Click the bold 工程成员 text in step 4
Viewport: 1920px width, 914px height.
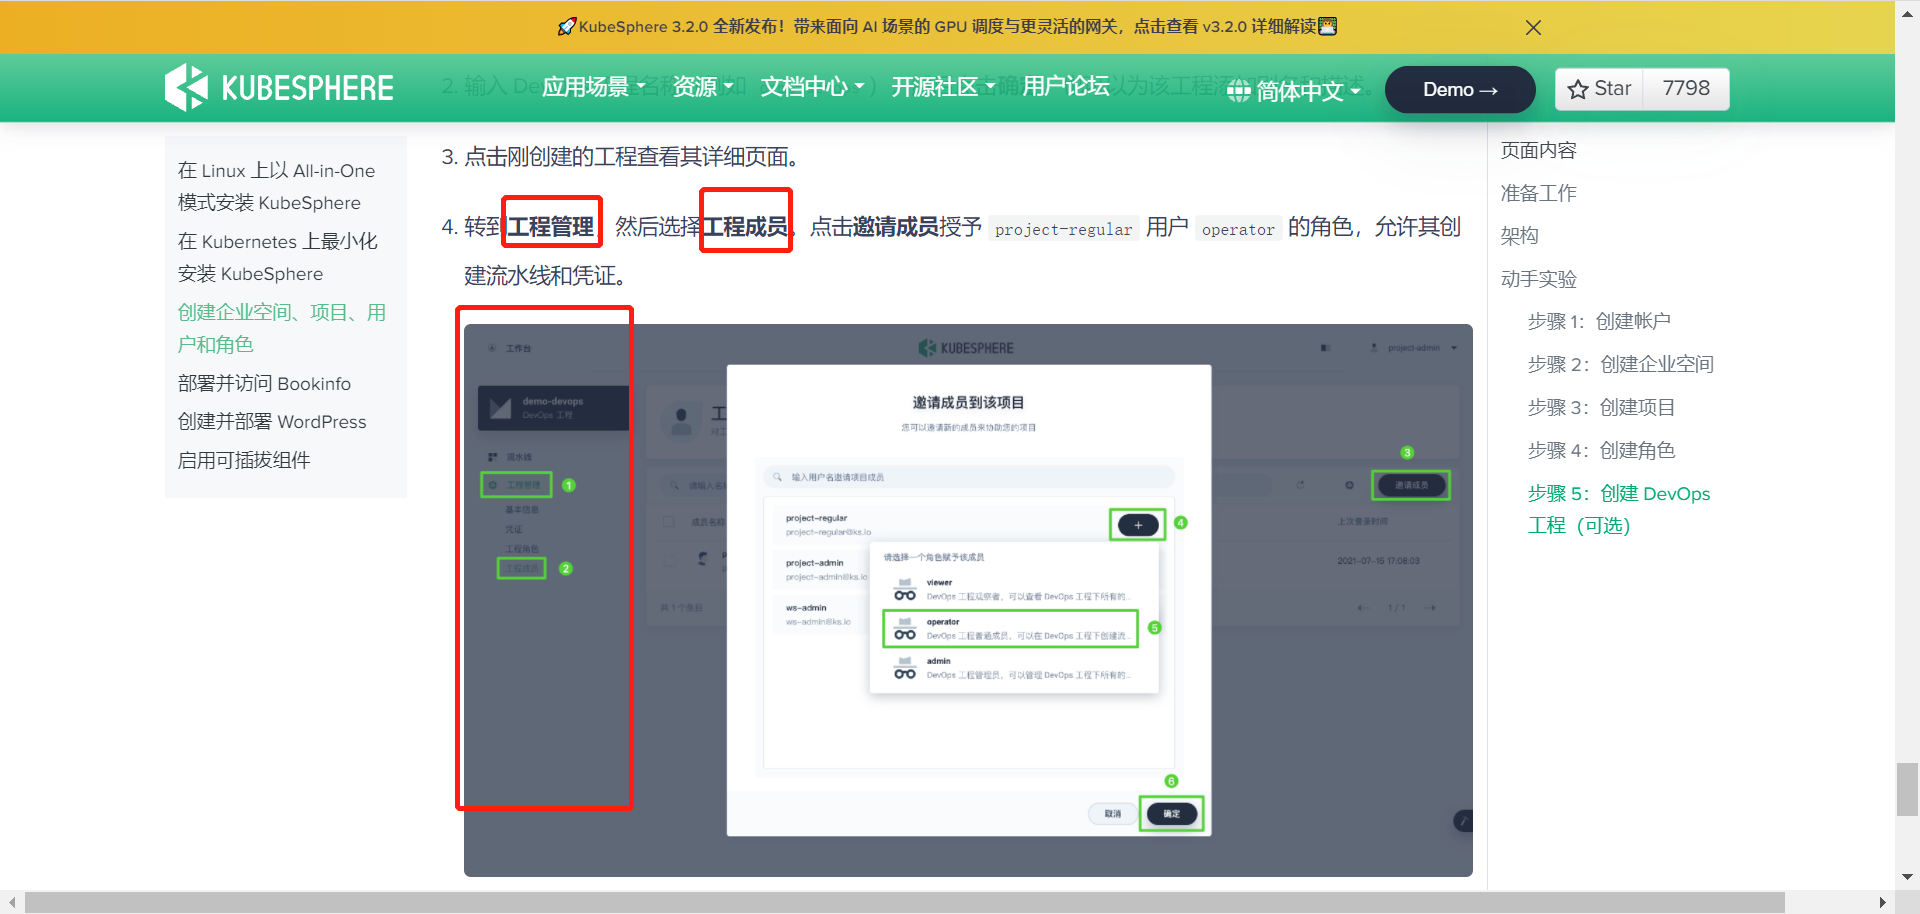point(745,226)
